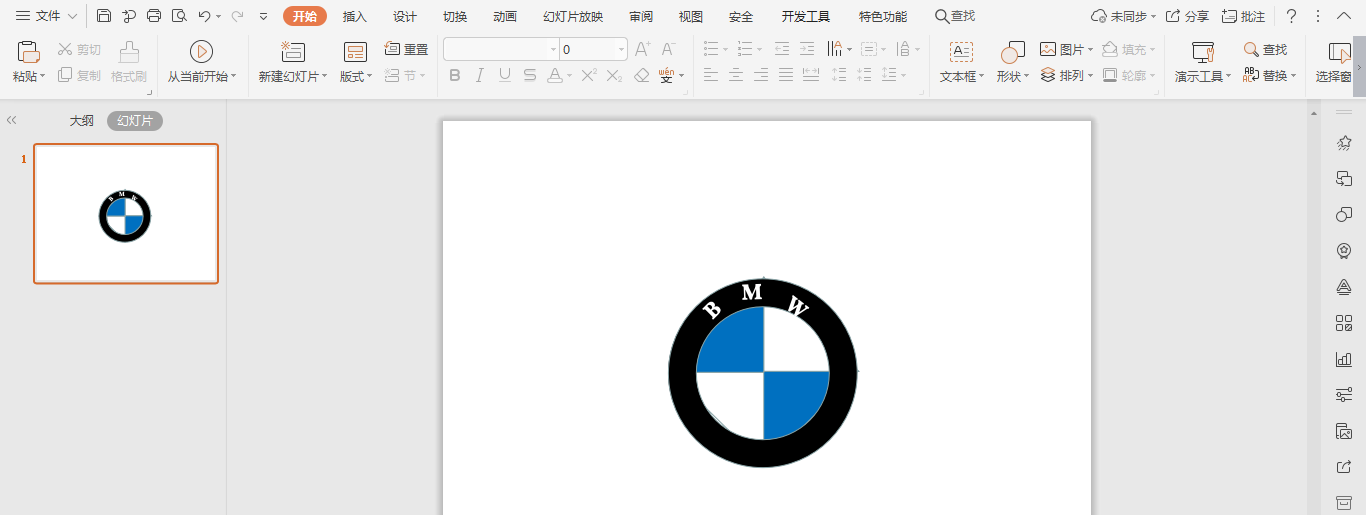1366x515 pixels.
Task: Toggle right text alignment
Action: click(x=761, y=75)
